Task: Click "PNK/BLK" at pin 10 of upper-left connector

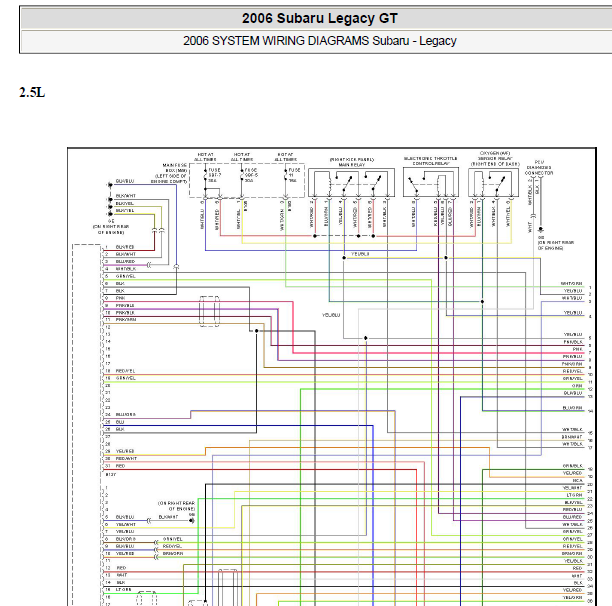Action: (x=125, y=313)
